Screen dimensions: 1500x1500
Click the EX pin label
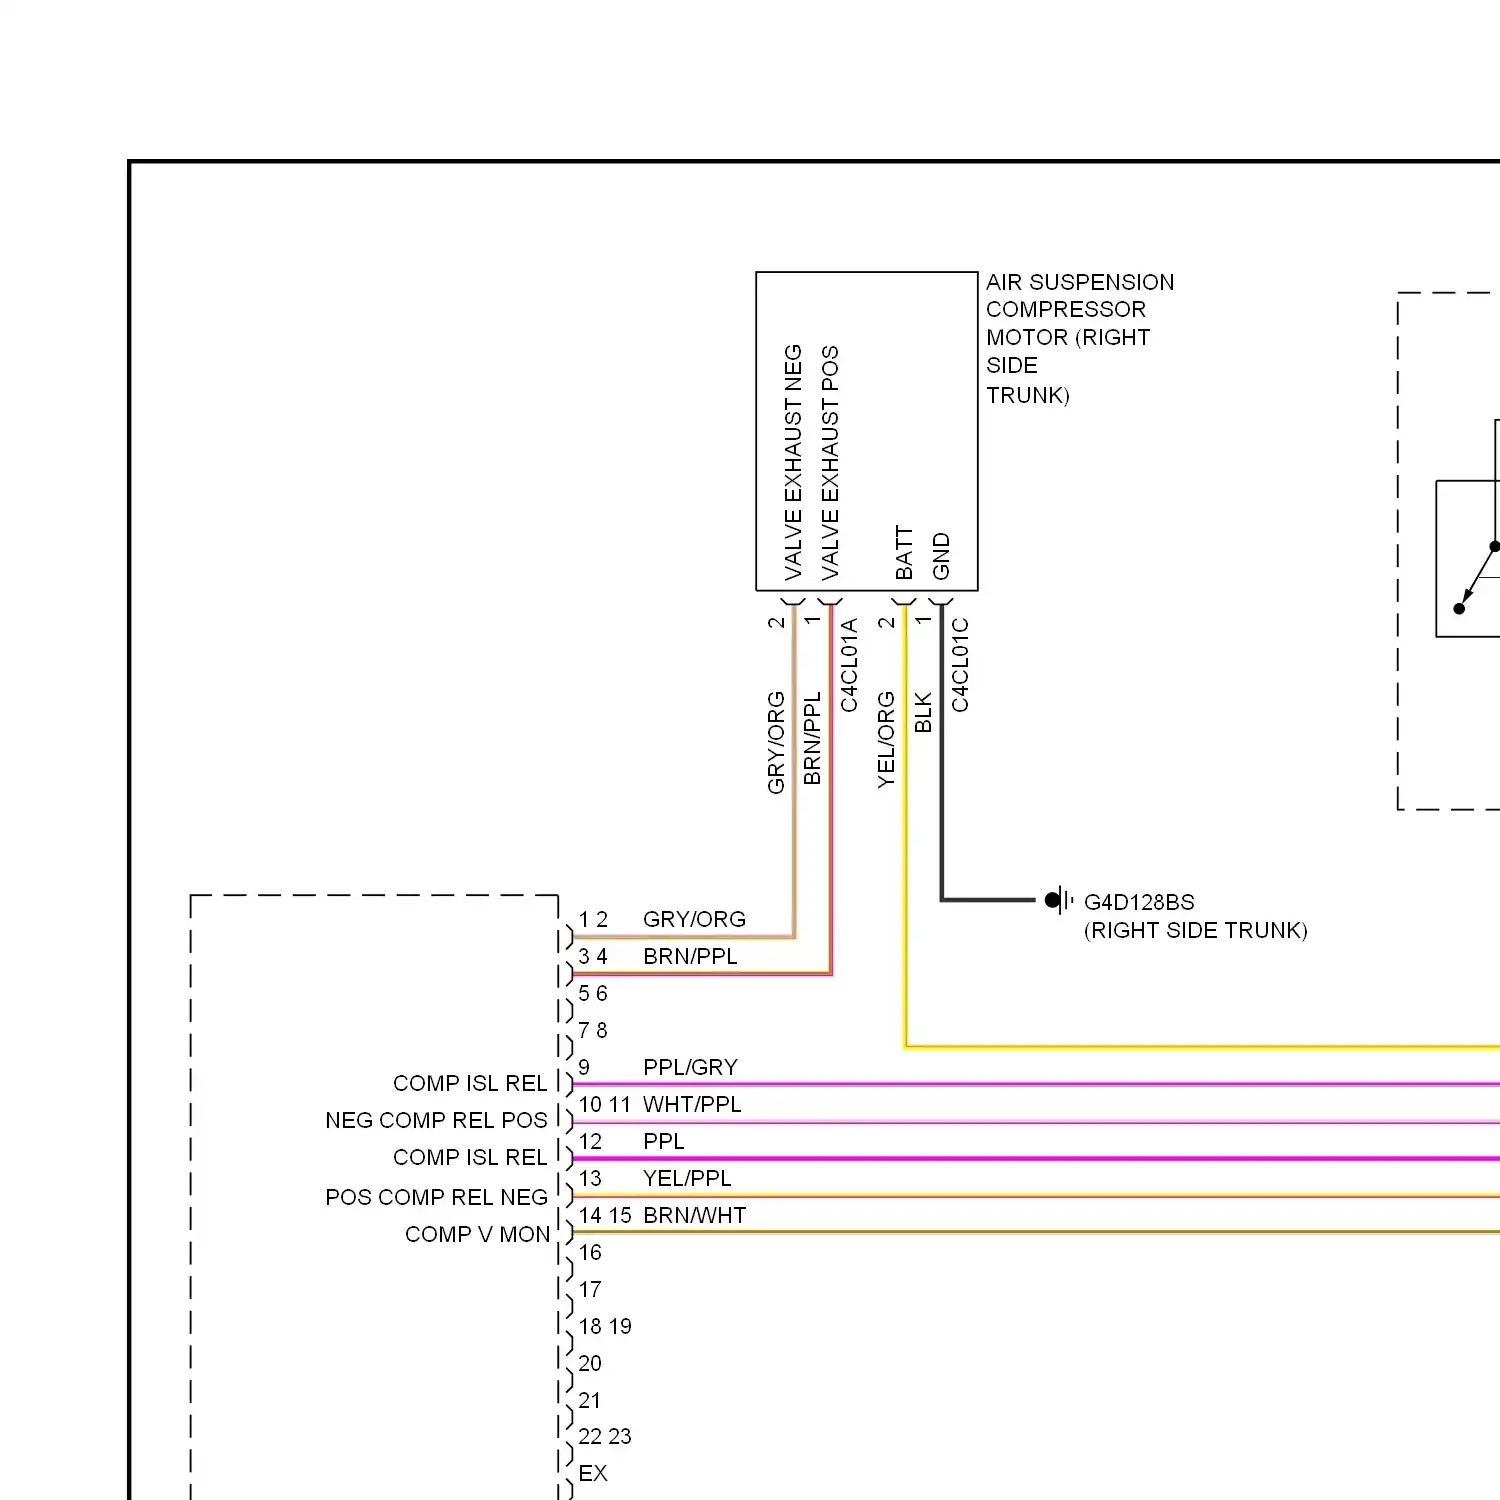click(x=593, y=1473)
